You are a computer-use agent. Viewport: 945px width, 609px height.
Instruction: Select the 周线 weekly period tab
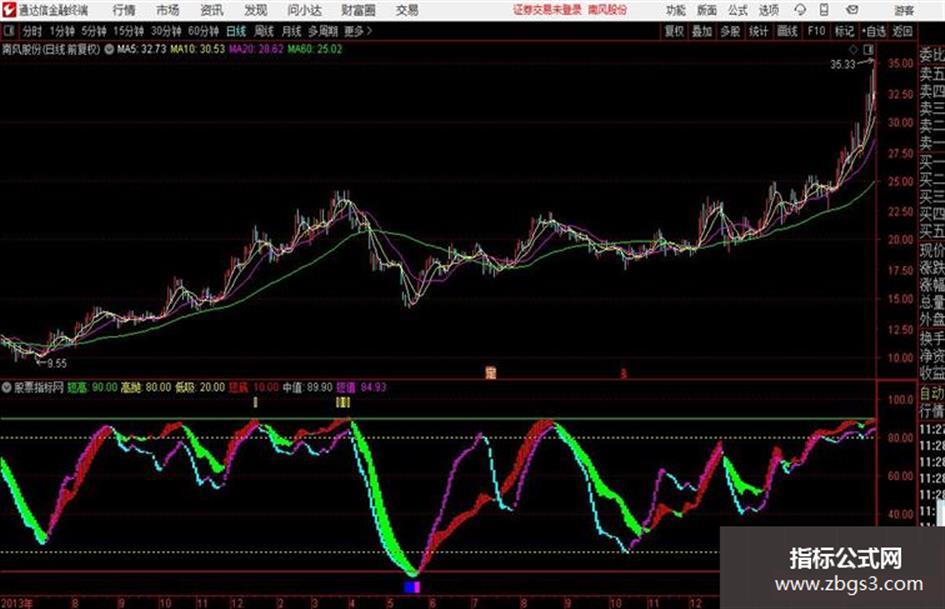pos(264,31)
